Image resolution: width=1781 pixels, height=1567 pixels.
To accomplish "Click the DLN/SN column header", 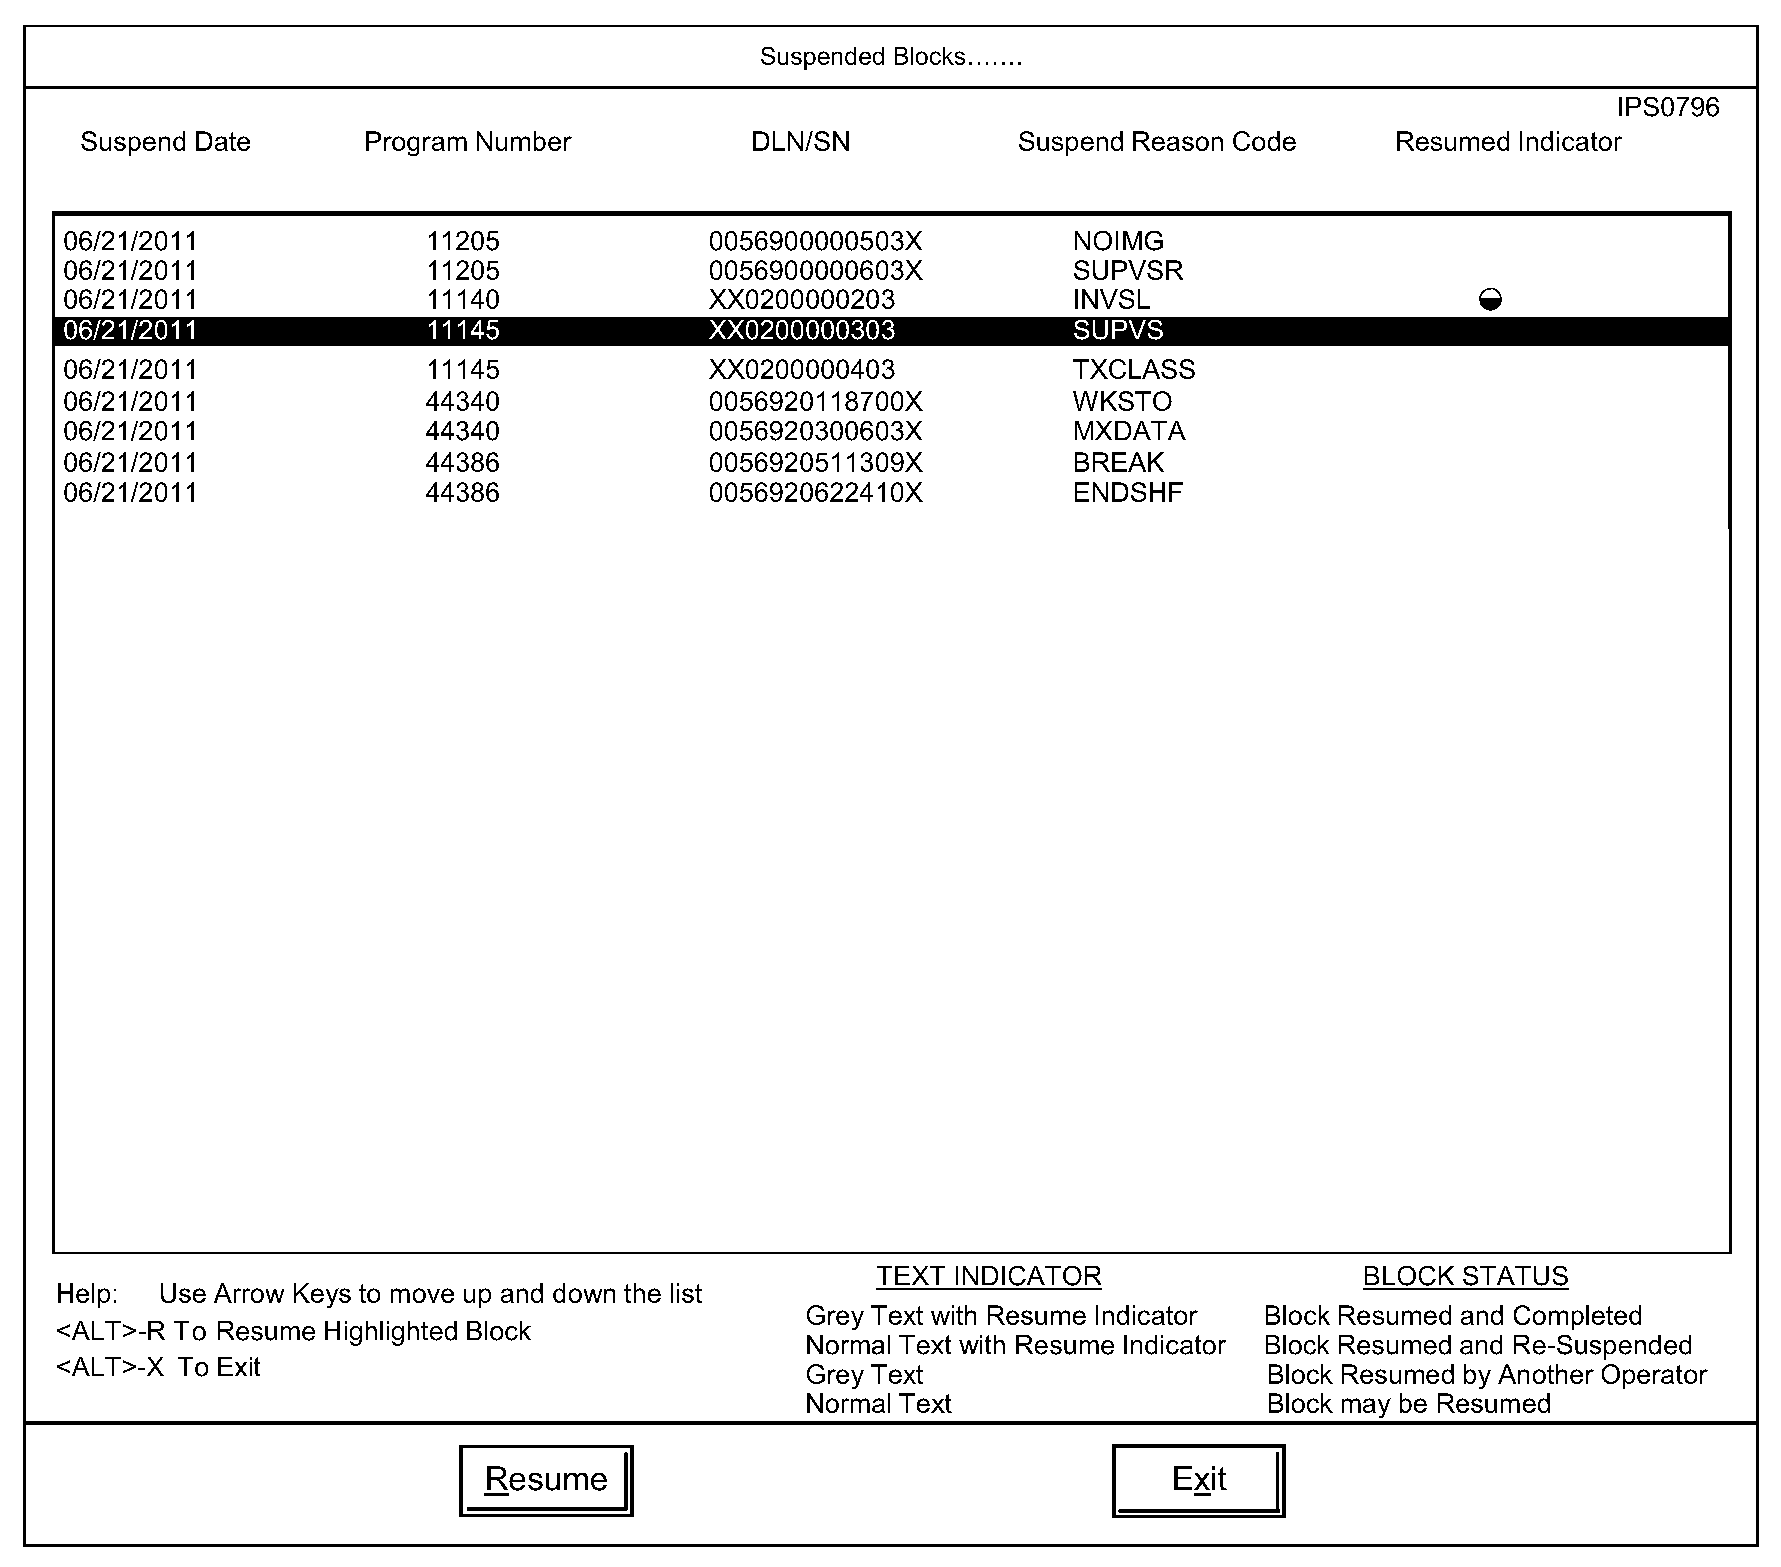I will (800, 142).
